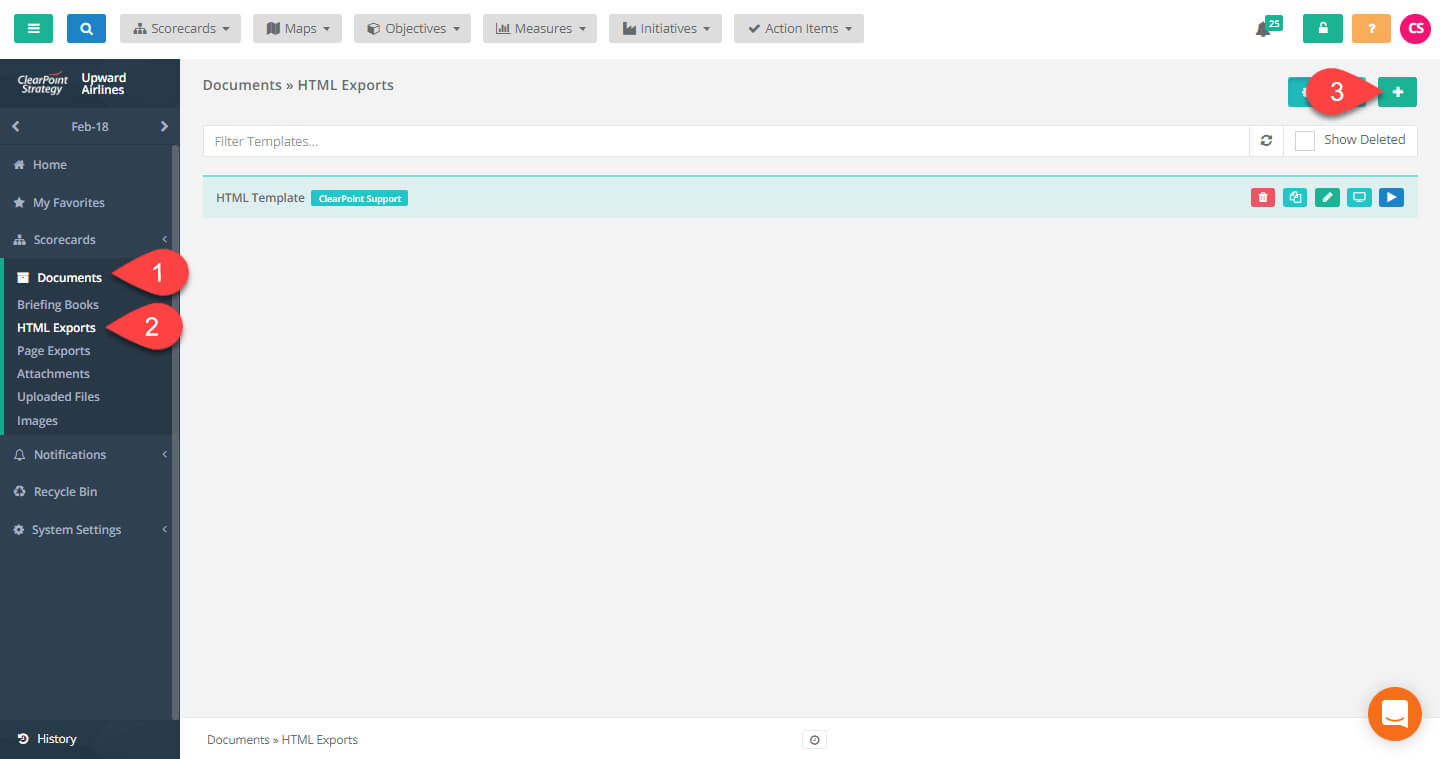This screenshot has width=1440, height=759.
Task: Expand System Settings in the sidebar
Action: (76, 530)
